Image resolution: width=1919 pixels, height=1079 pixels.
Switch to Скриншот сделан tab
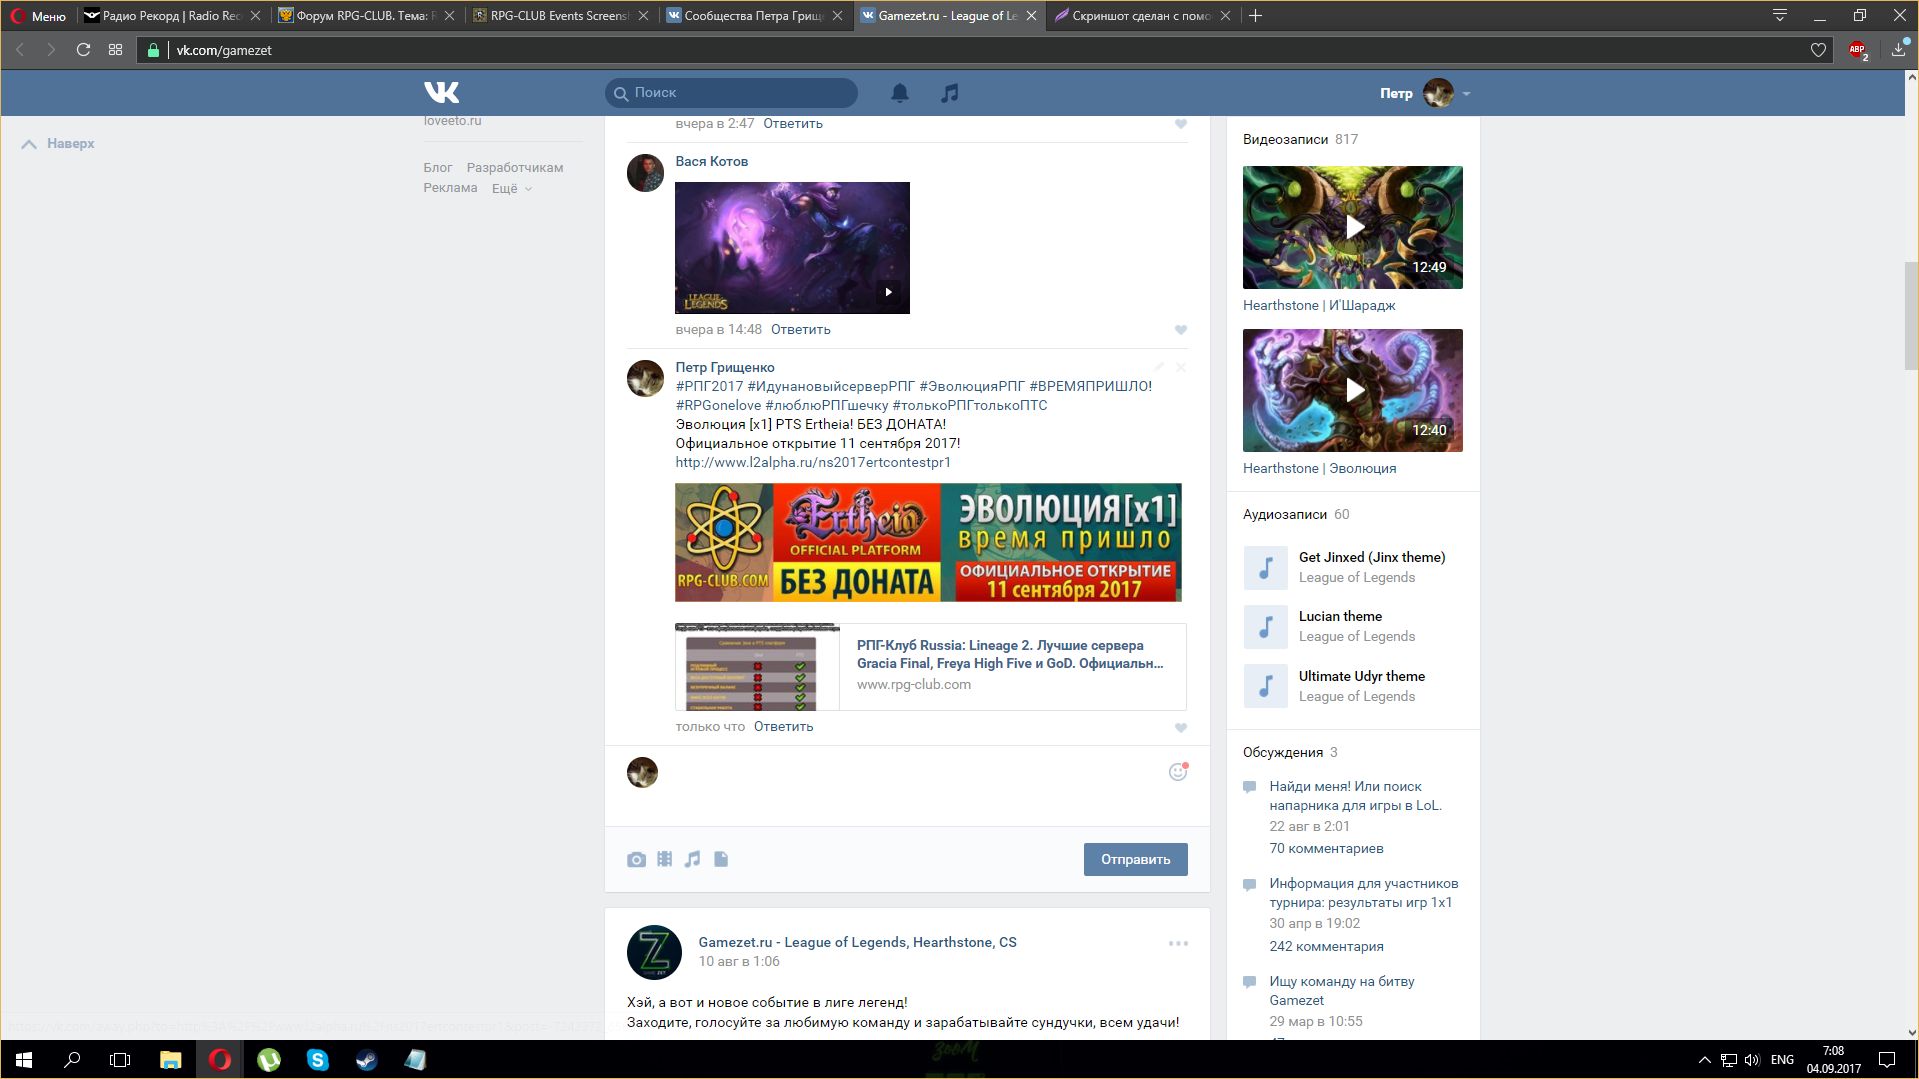[1141, 16]
